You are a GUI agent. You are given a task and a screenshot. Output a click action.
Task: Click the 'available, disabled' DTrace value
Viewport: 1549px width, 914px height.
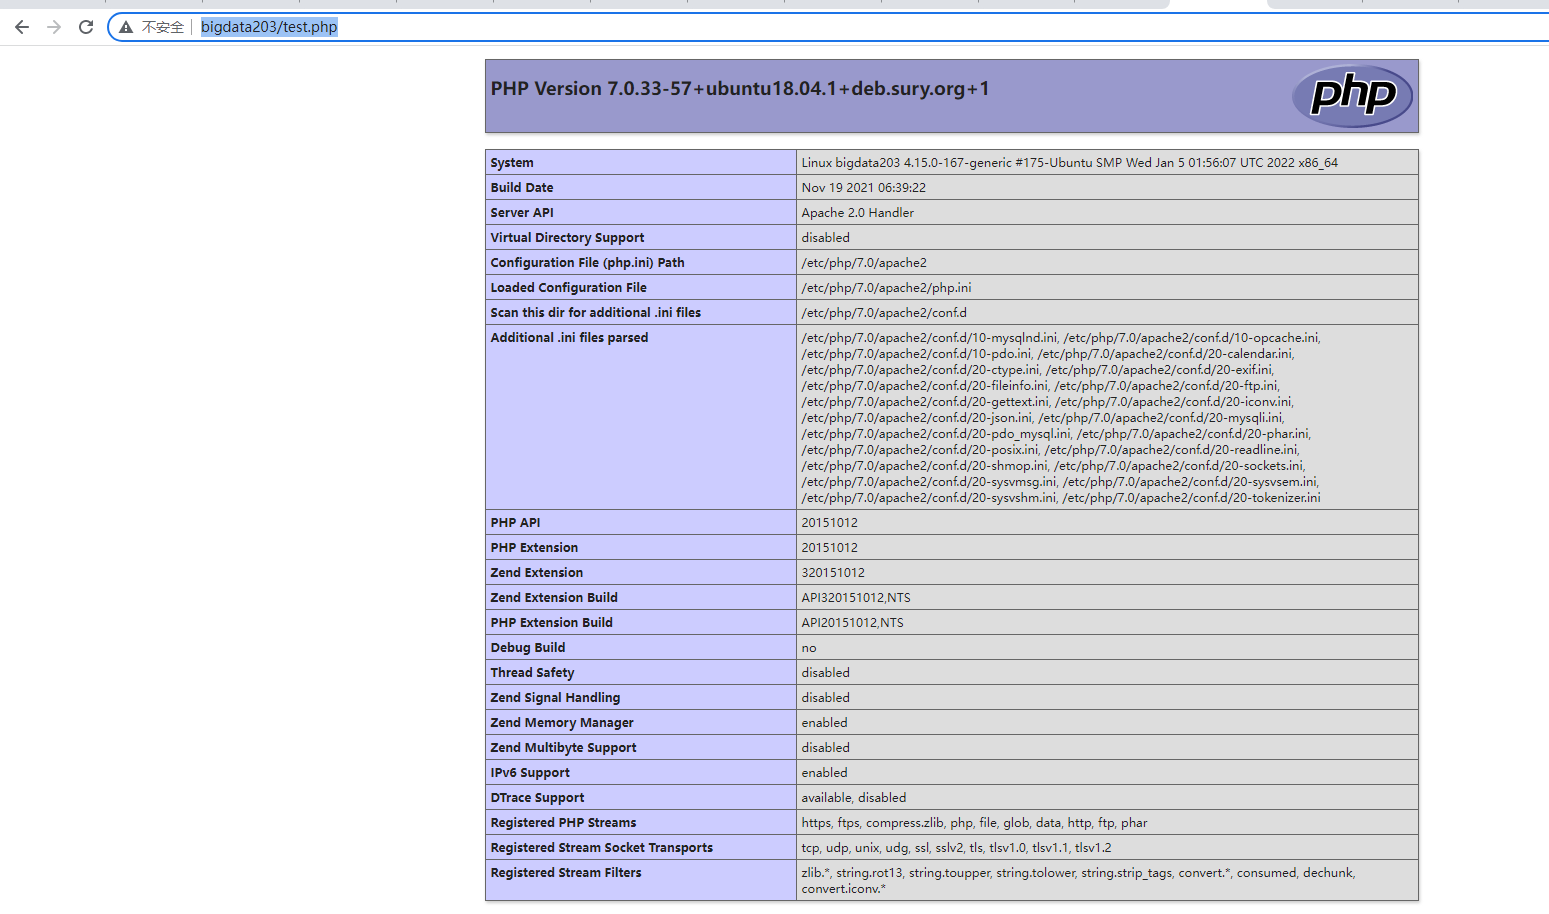(x=853, y=797)
